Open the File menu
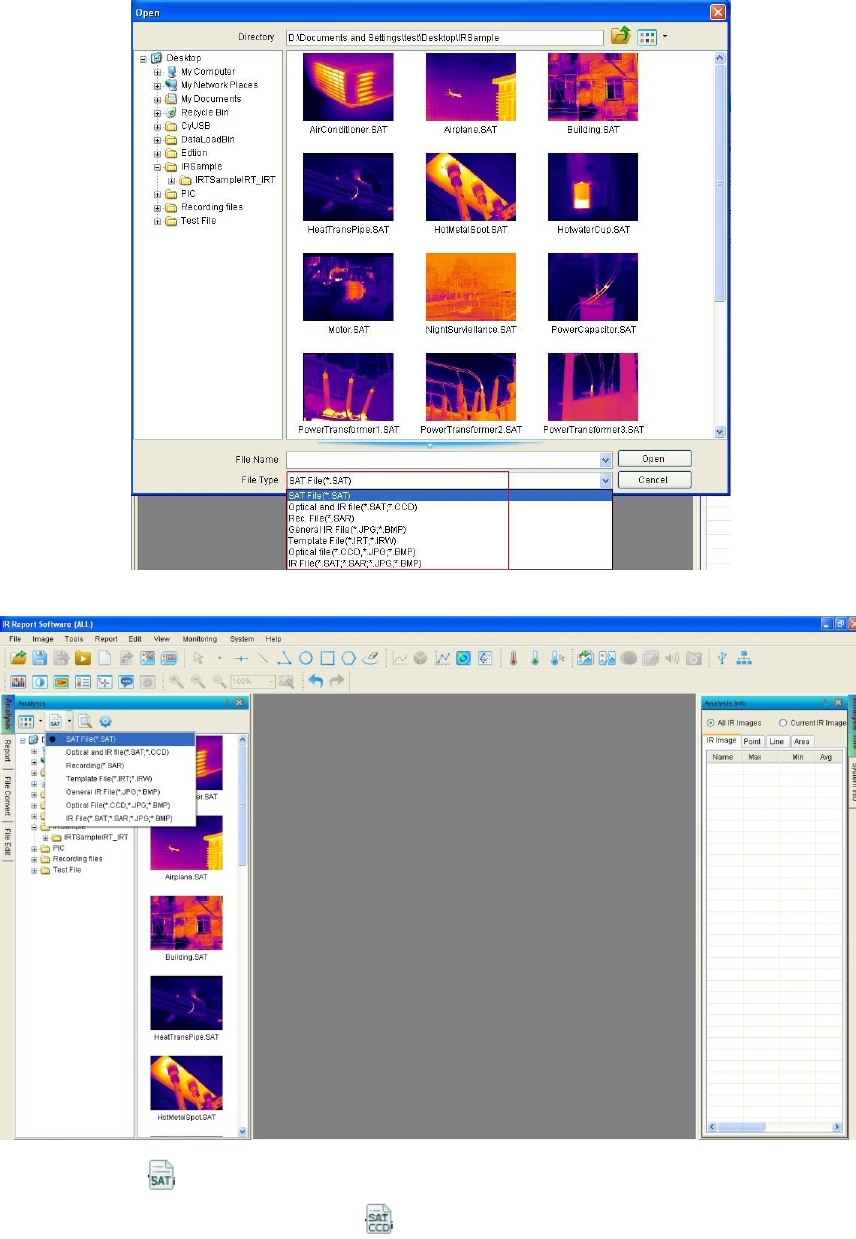 click(15, 638)
